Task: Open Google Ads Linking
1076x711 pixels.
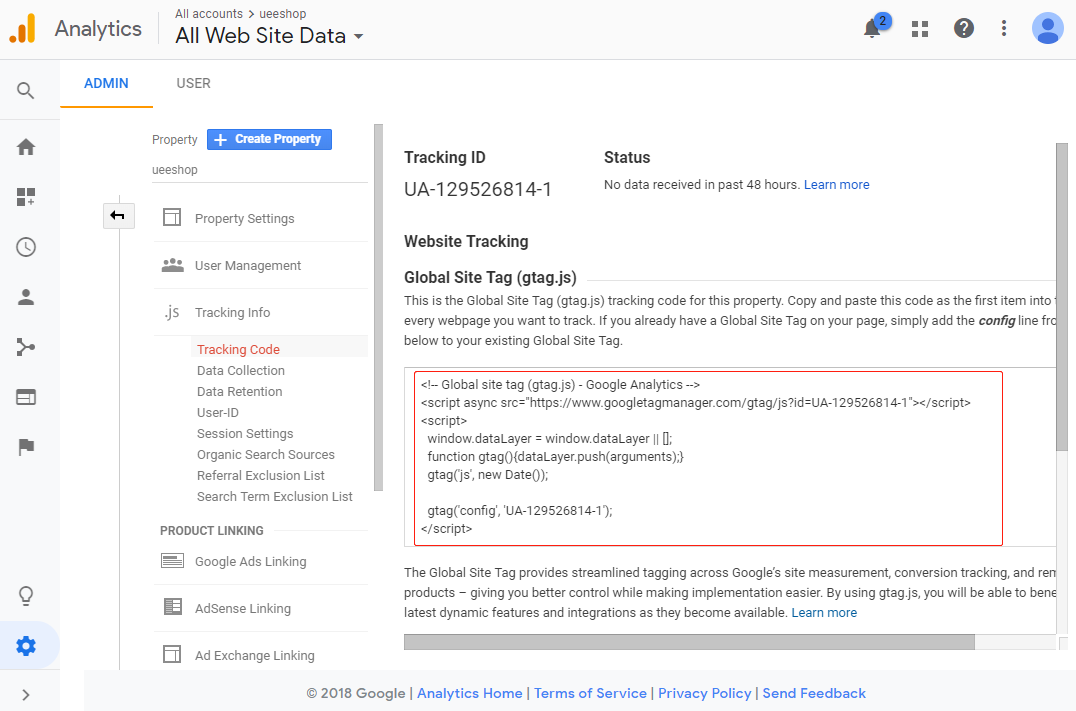Action: (250, 561)
